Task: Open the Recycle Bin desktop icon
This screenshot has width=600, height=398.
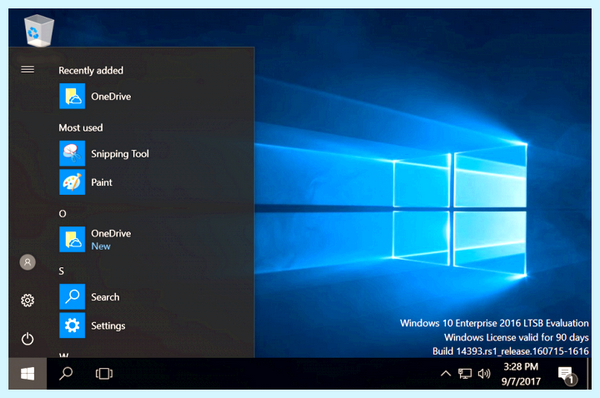Action: tap(39, 31)
